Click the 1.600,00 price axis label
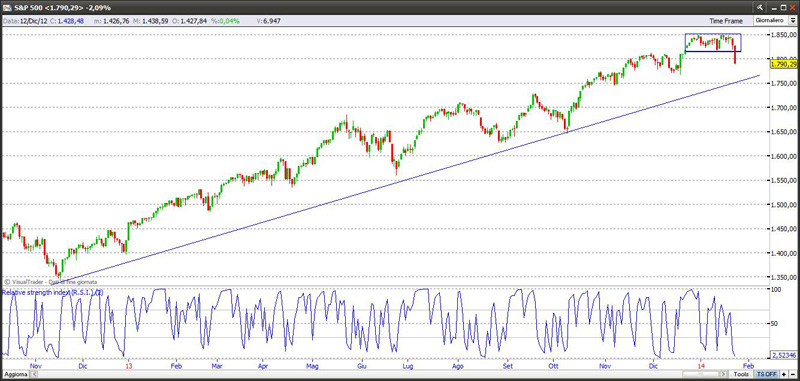This screenshot has width=800, height=381. coord(783,157)
